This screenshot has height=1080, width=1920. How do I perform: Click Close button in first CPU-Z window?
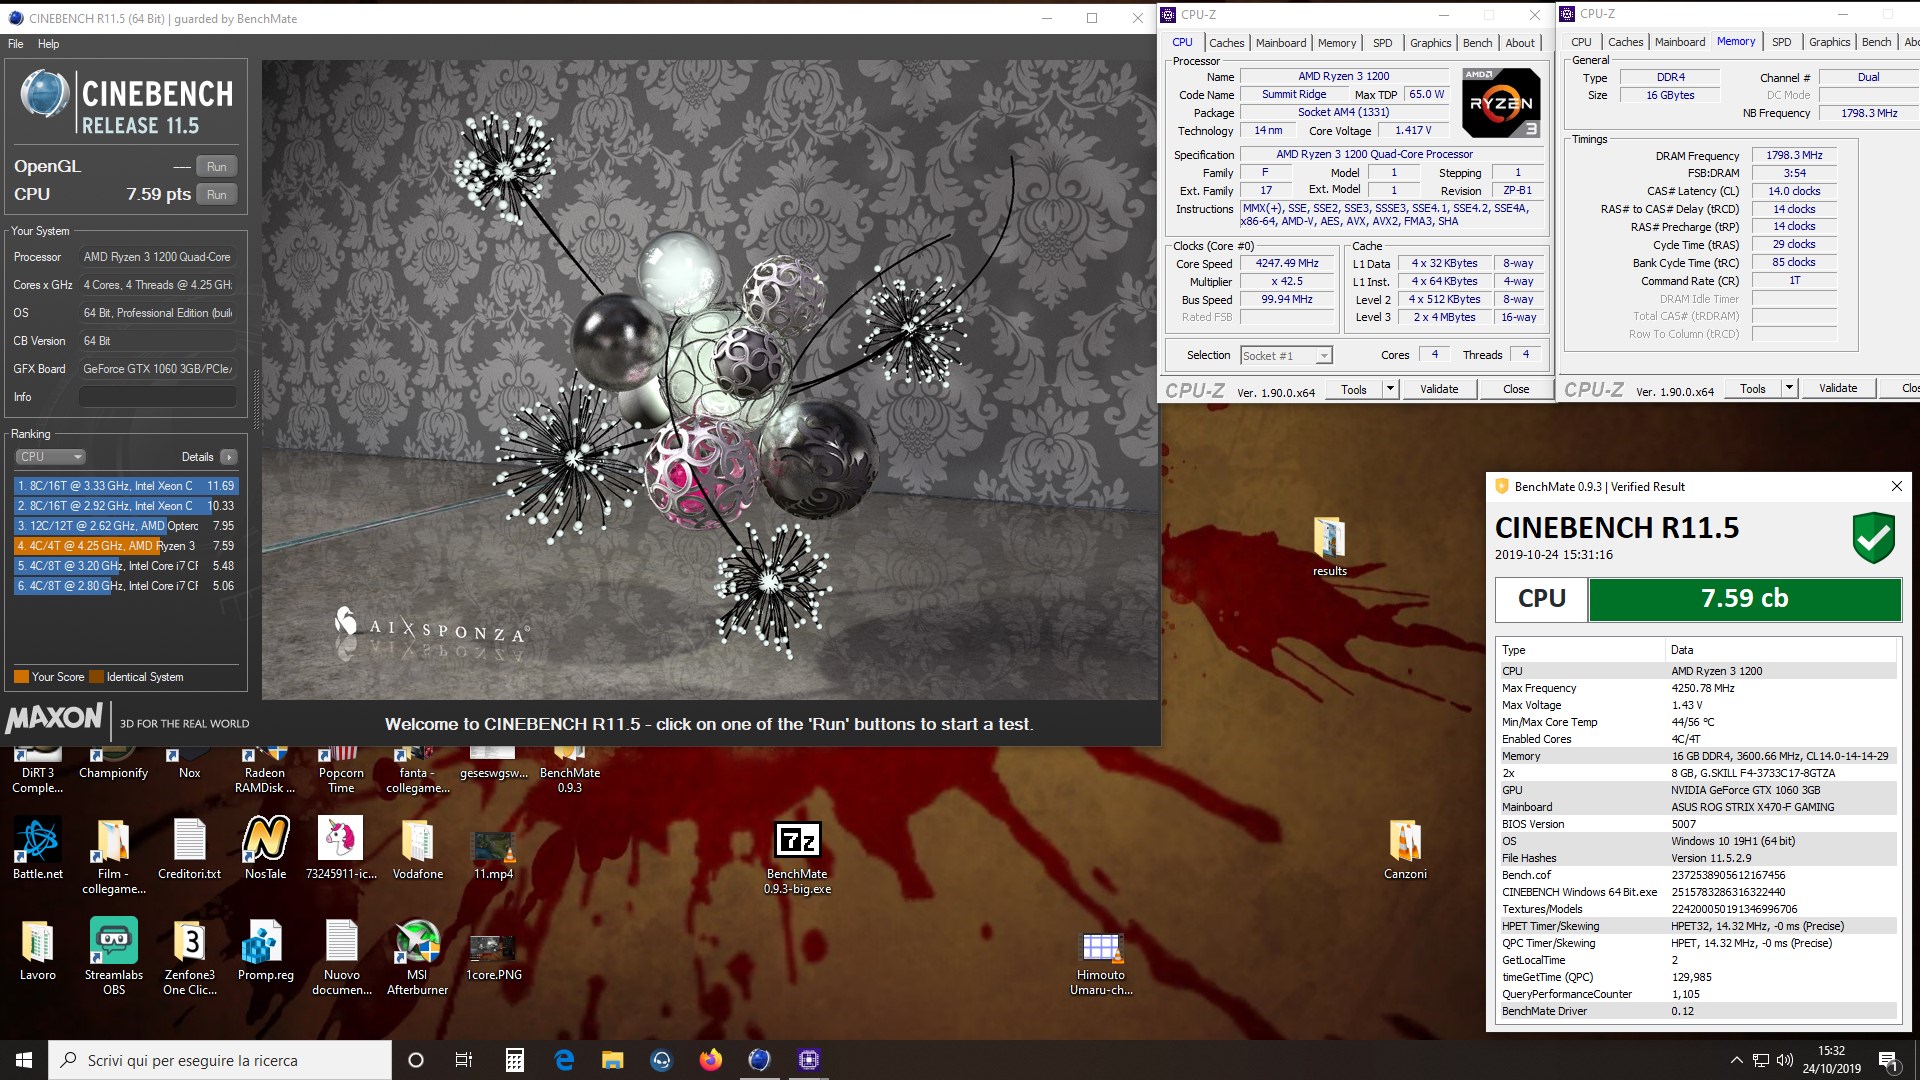(x=1516, y=389)
